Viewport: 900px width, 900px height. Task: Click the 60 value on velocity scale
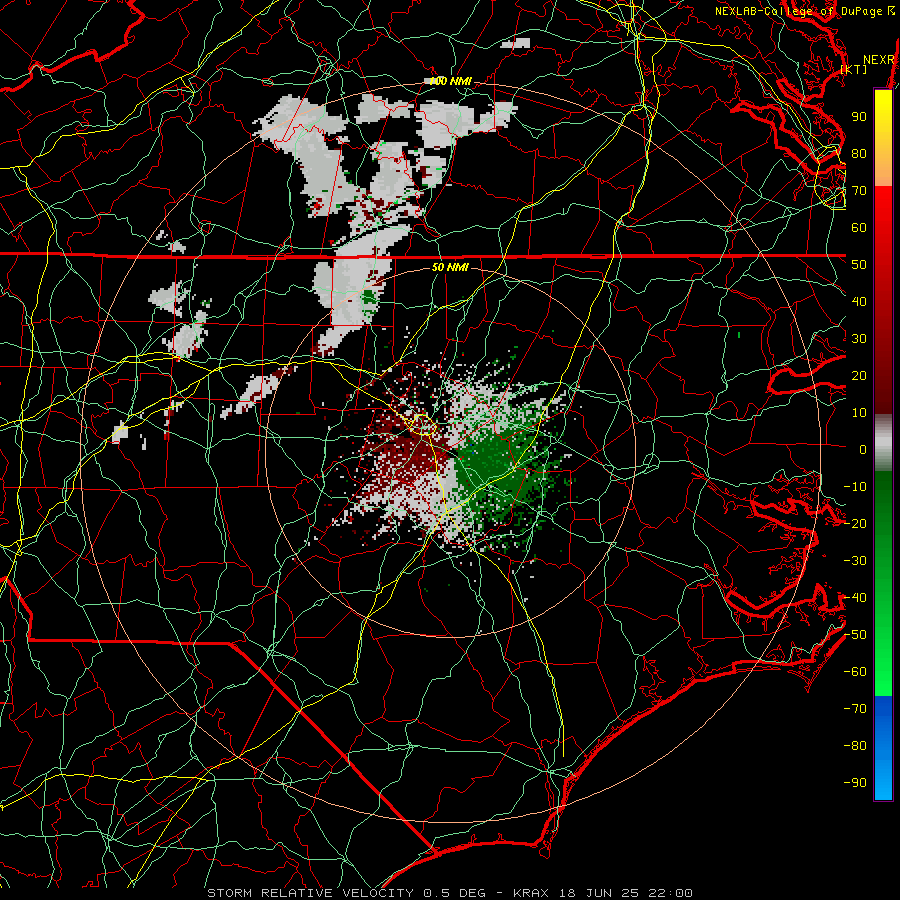coord(859,227)
